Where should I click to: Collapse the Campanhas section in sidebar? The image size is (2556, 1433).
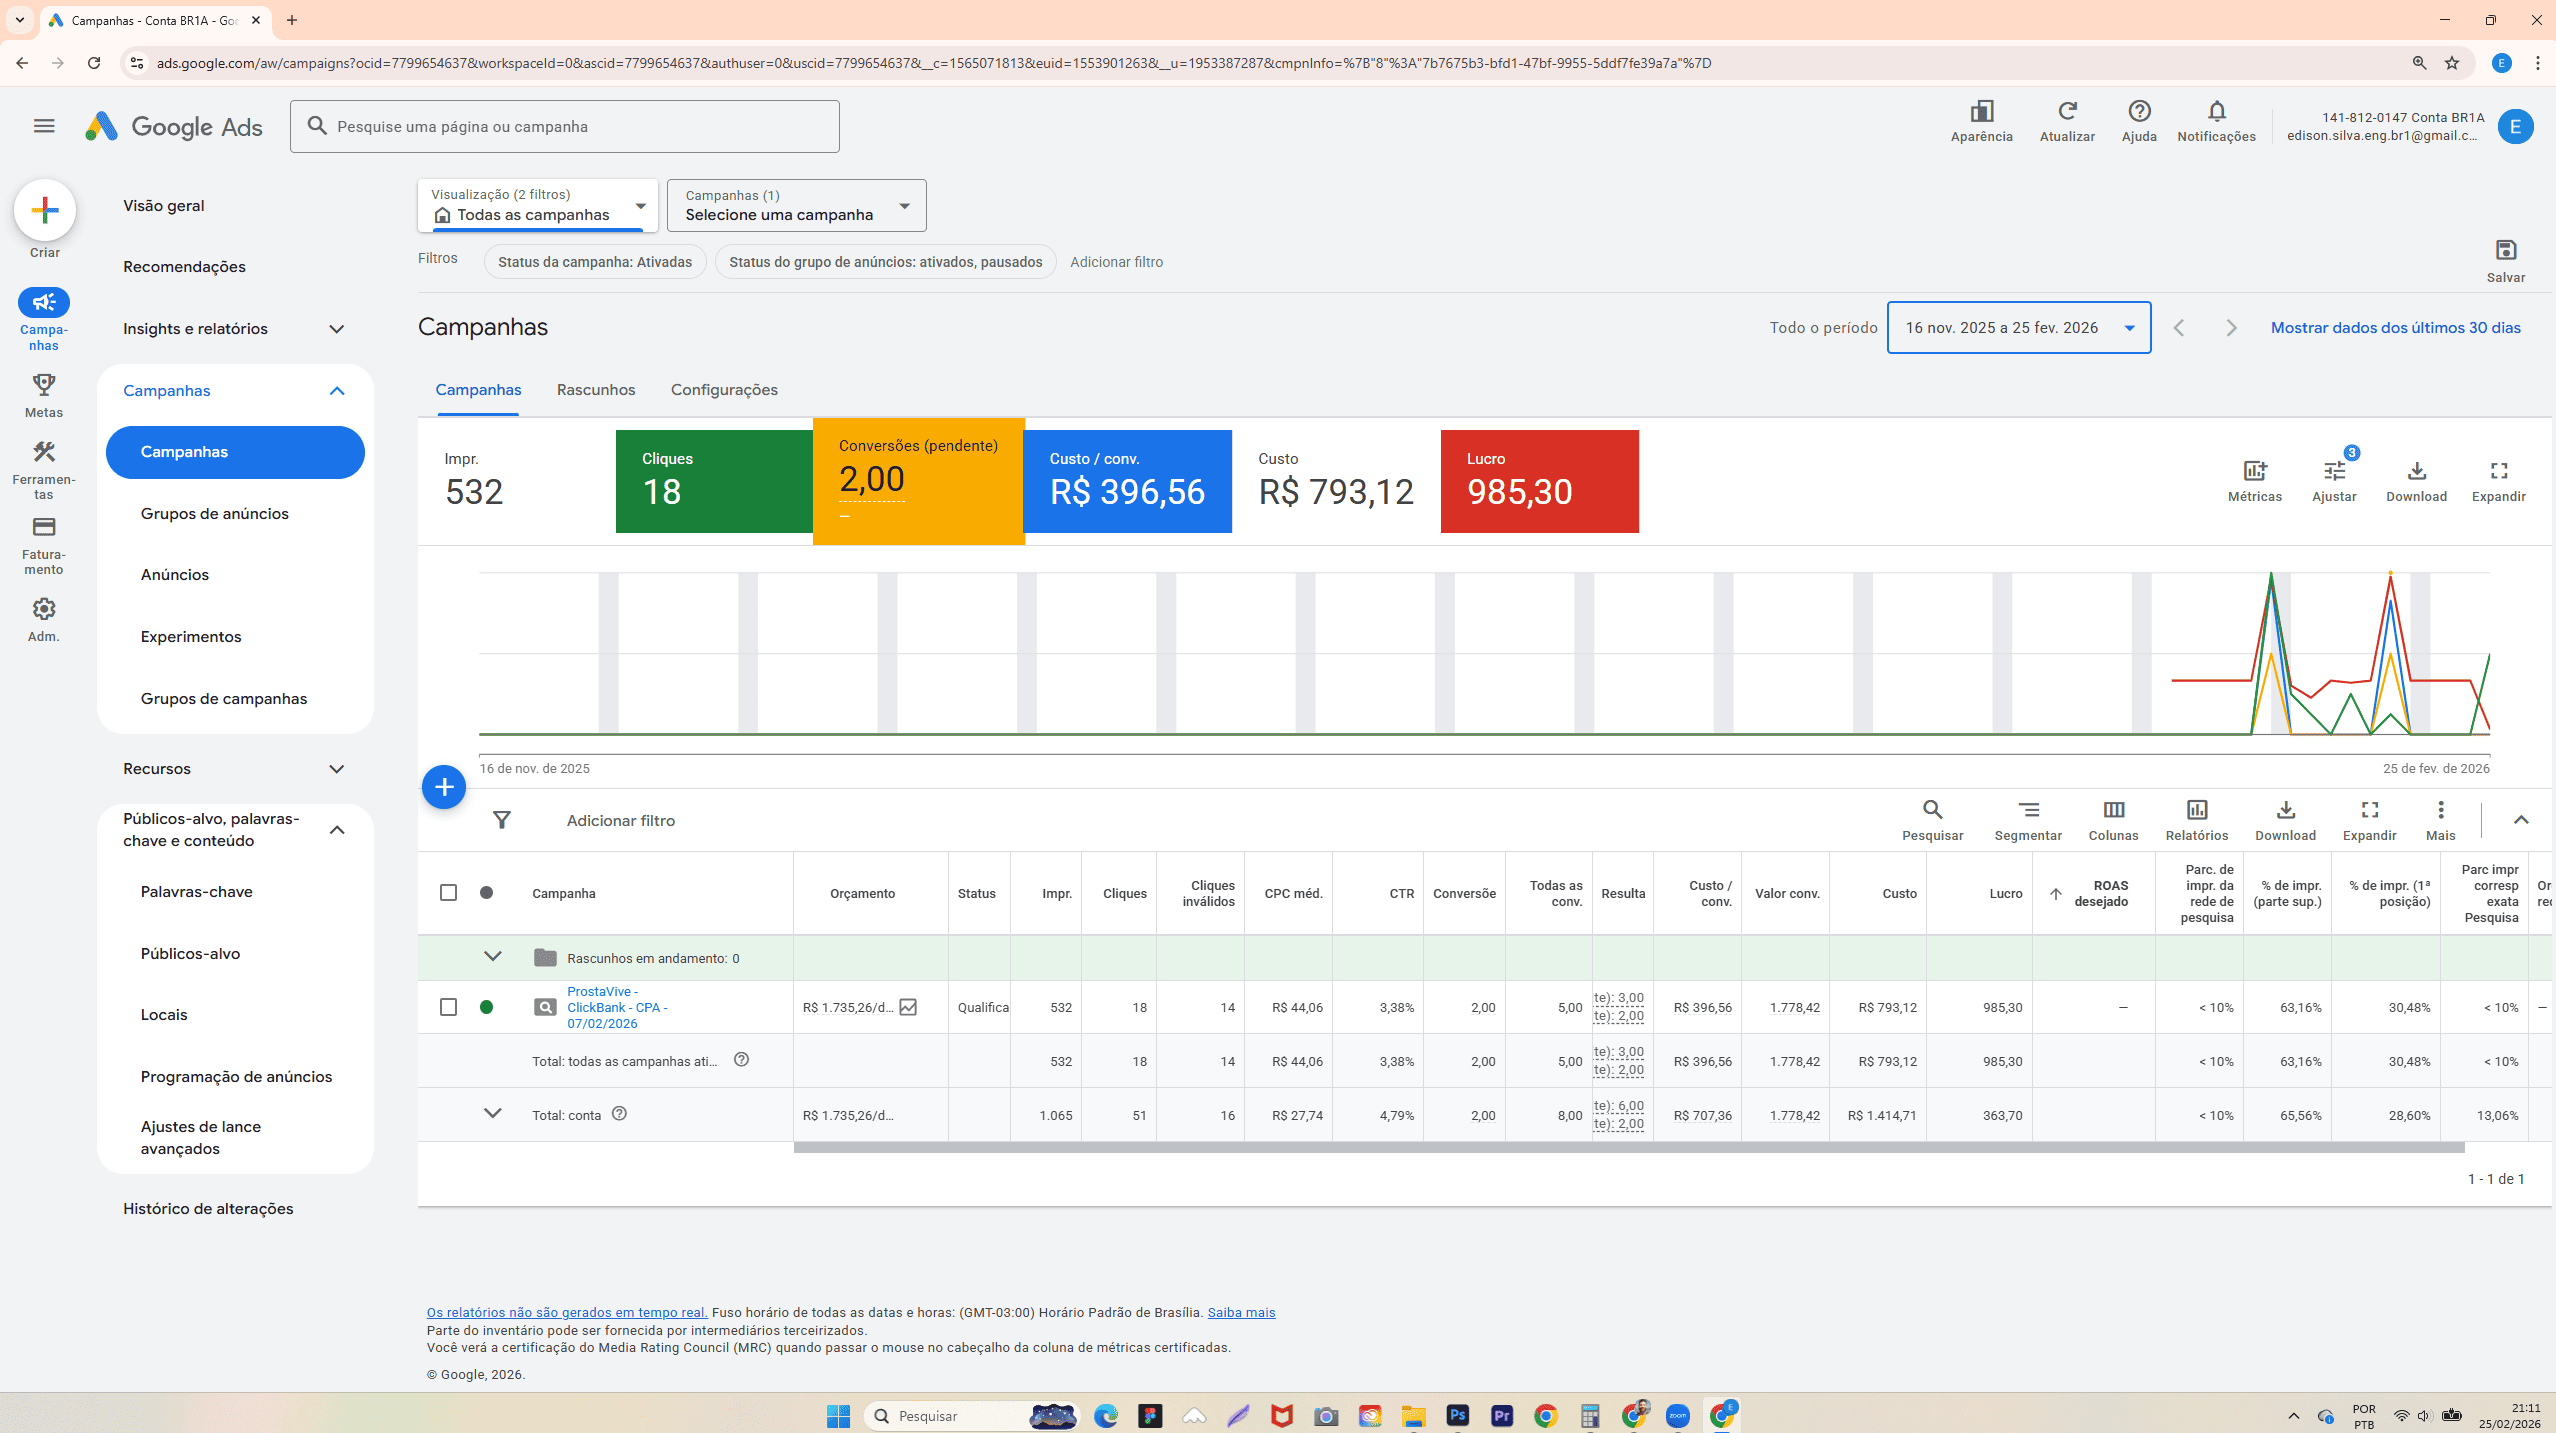337,390
